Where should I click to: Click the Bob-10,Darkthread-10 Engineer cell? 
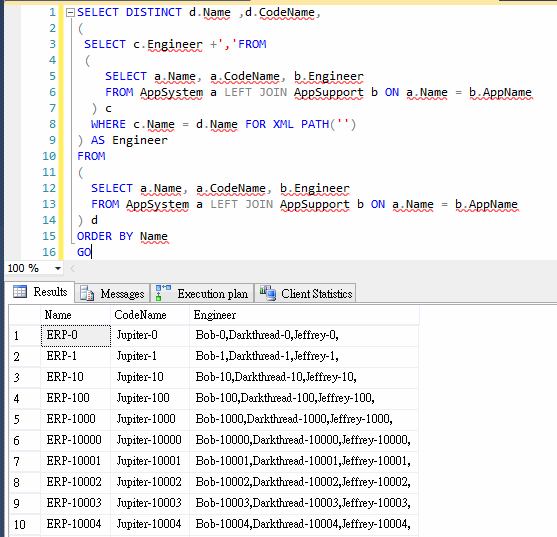pos(304,377)
